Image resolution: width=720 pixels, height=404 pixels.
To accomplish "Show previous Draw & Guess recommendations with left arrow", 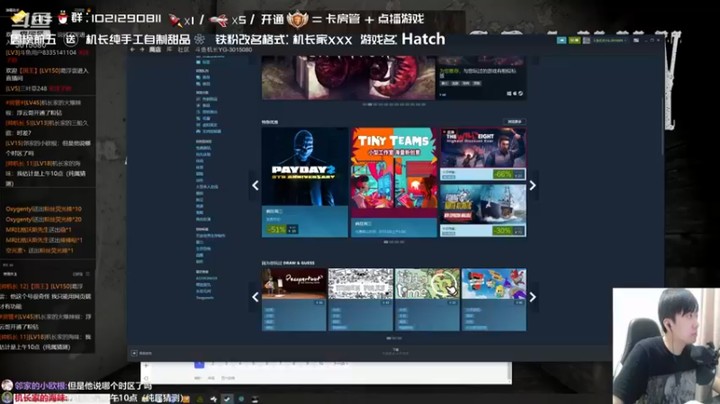I will coord(255,297).
